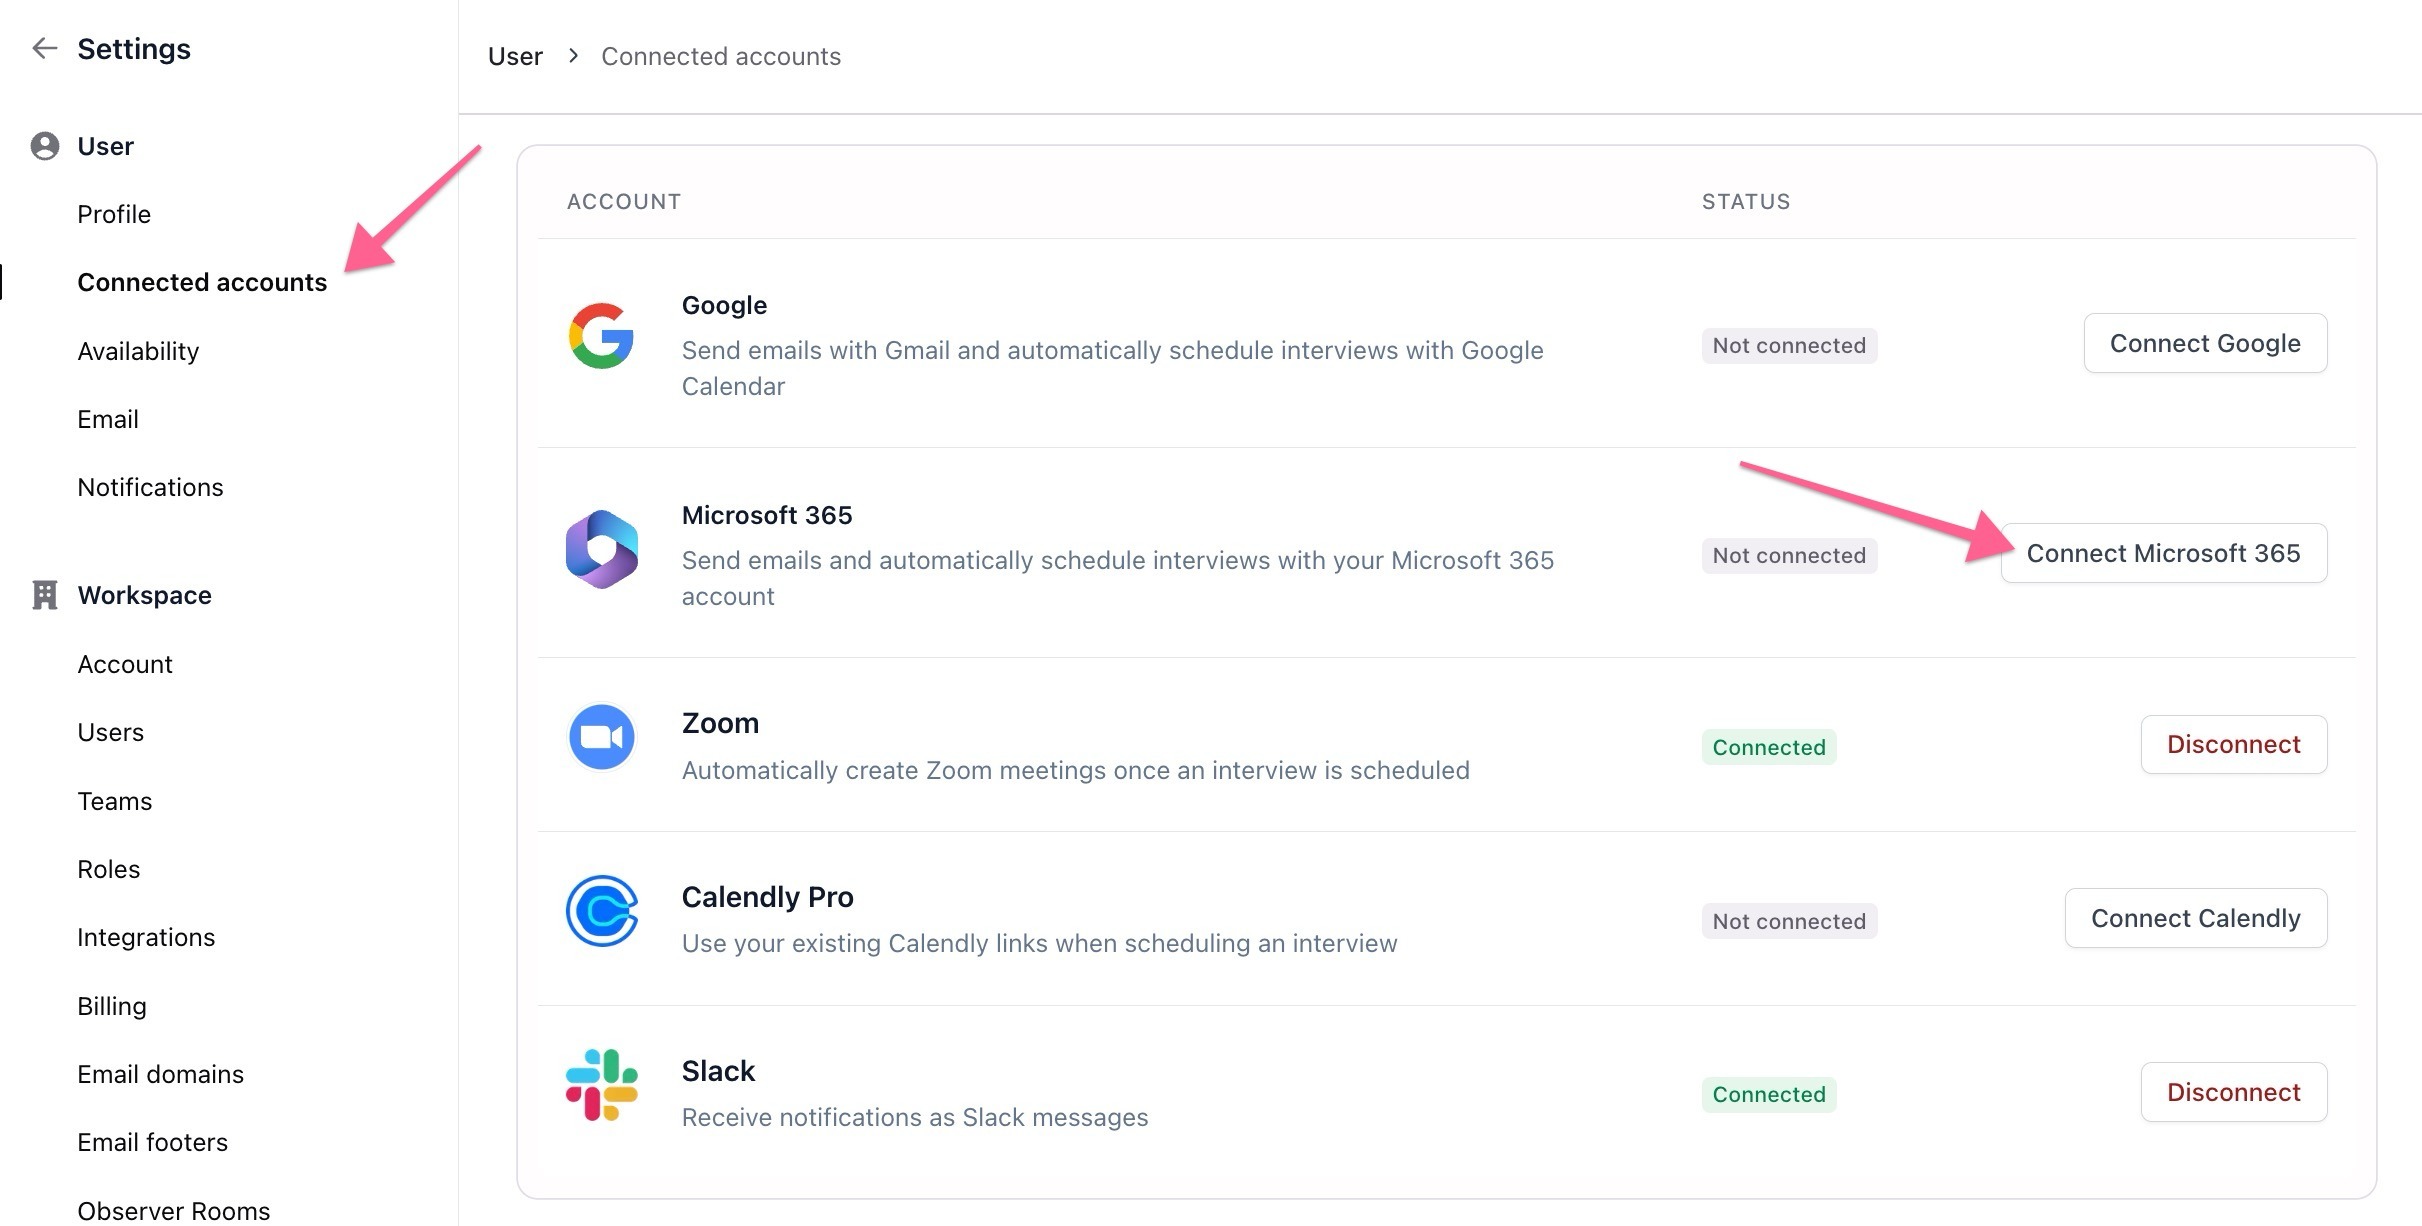Click the Google logo icon
Screen dimensions: 2422x1226
(601, 336)
